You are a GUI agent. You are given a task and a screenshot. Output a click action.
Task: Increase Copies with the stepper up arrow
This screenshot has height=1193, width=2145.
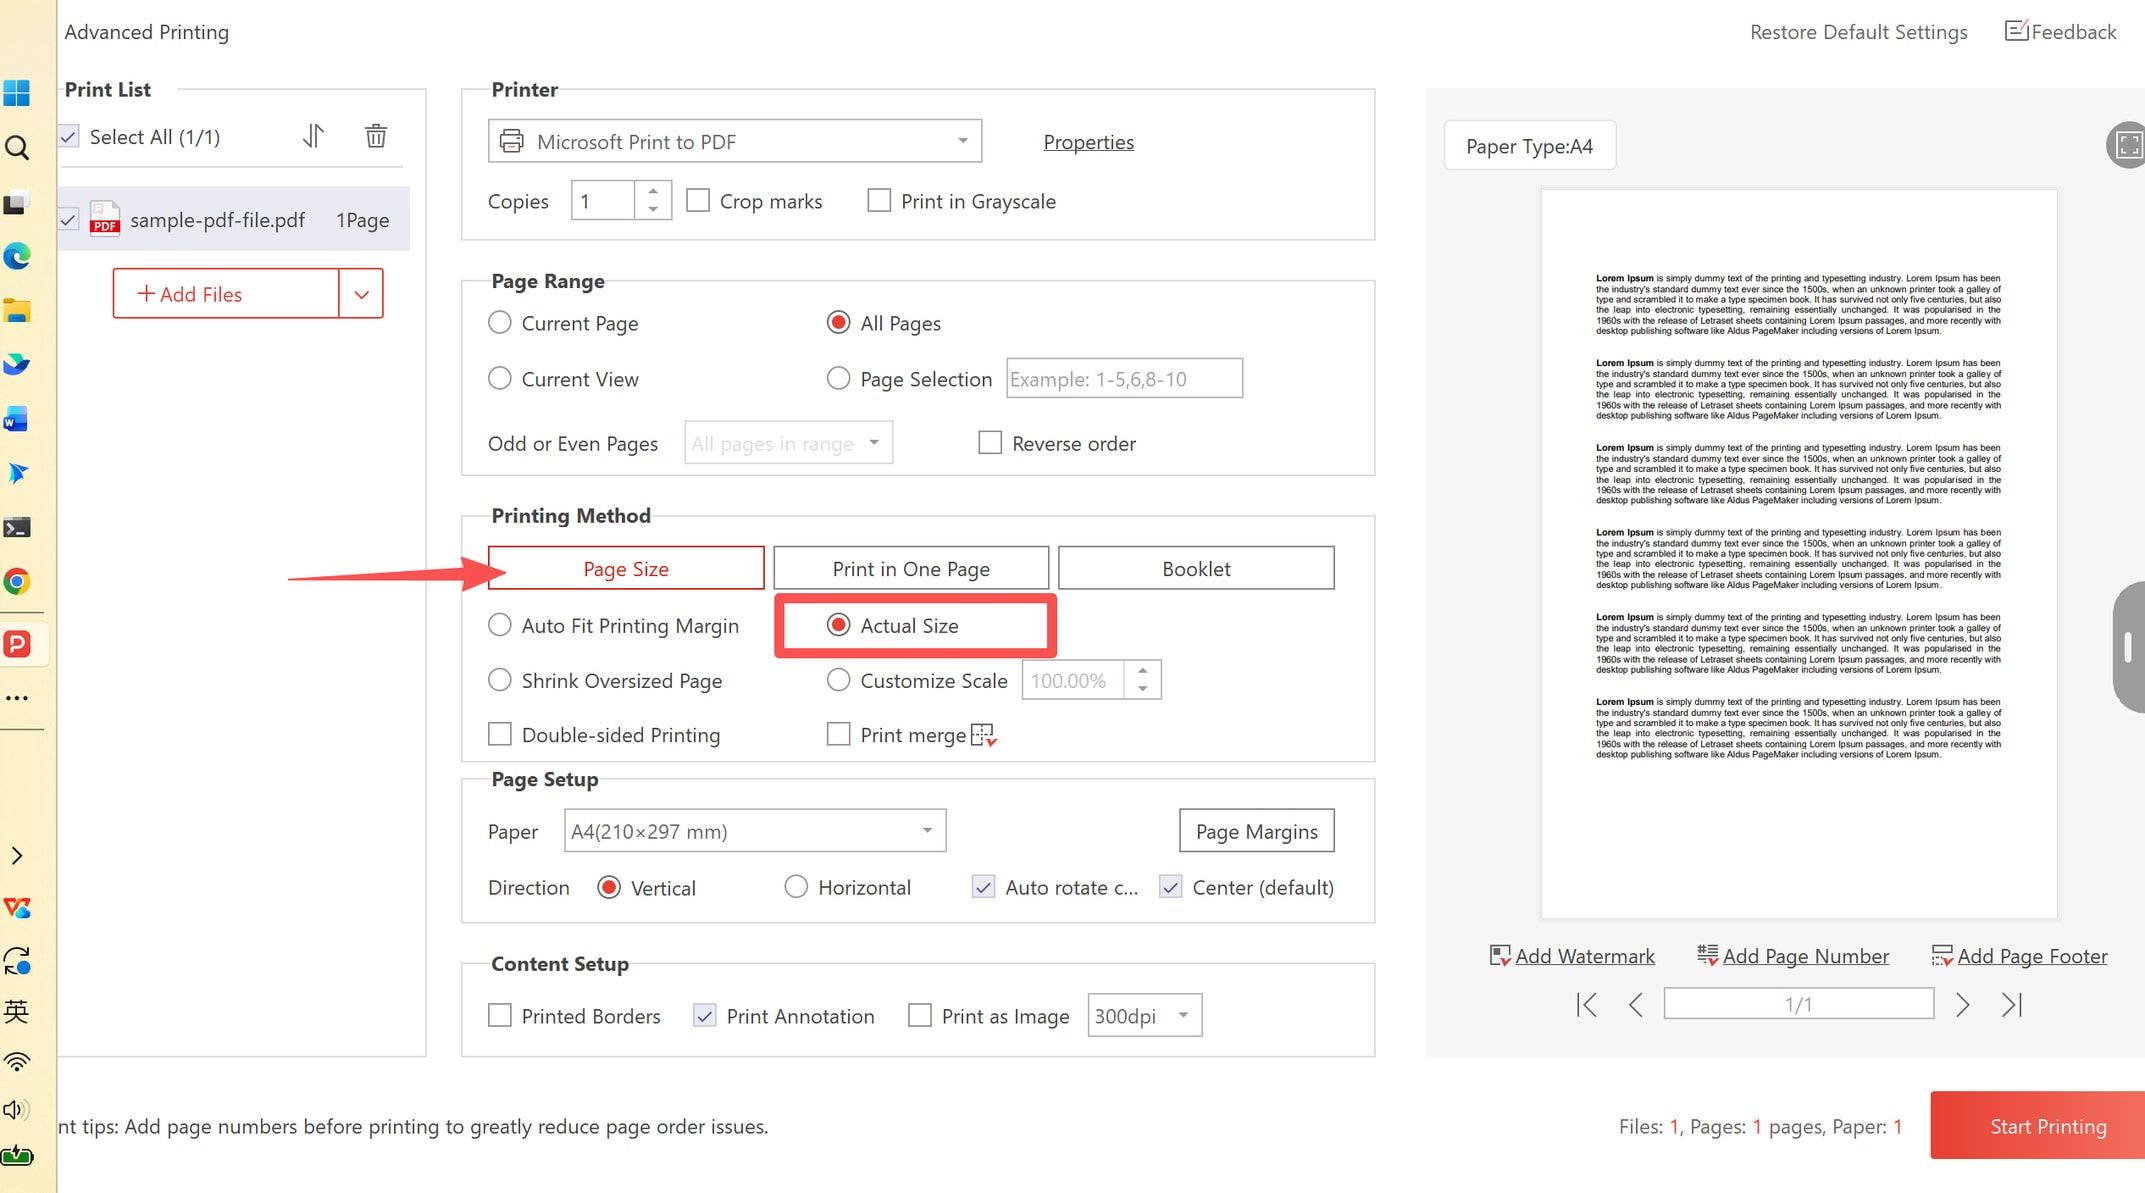tap(653, 190)
